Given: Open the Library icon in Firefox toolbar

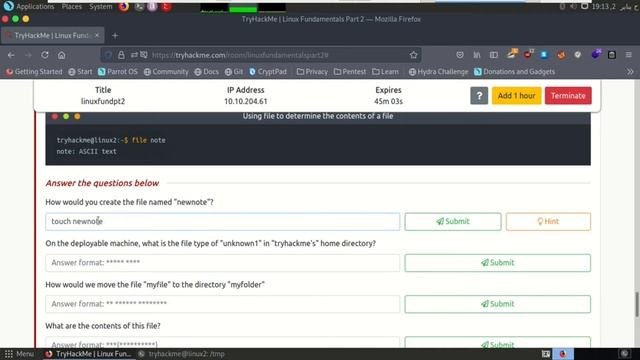Looking at the screenshot, I should [x=477, y=55].
